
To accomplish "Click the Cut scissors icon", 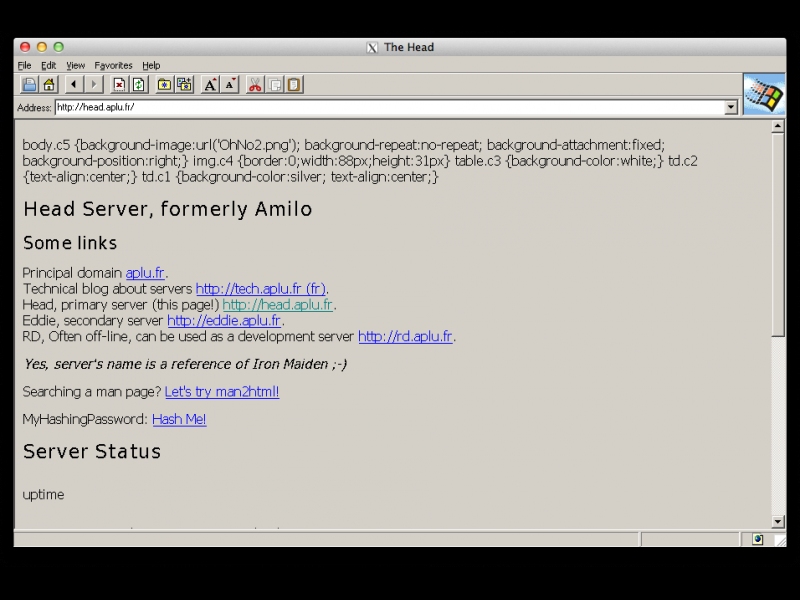I will [256, 85].
